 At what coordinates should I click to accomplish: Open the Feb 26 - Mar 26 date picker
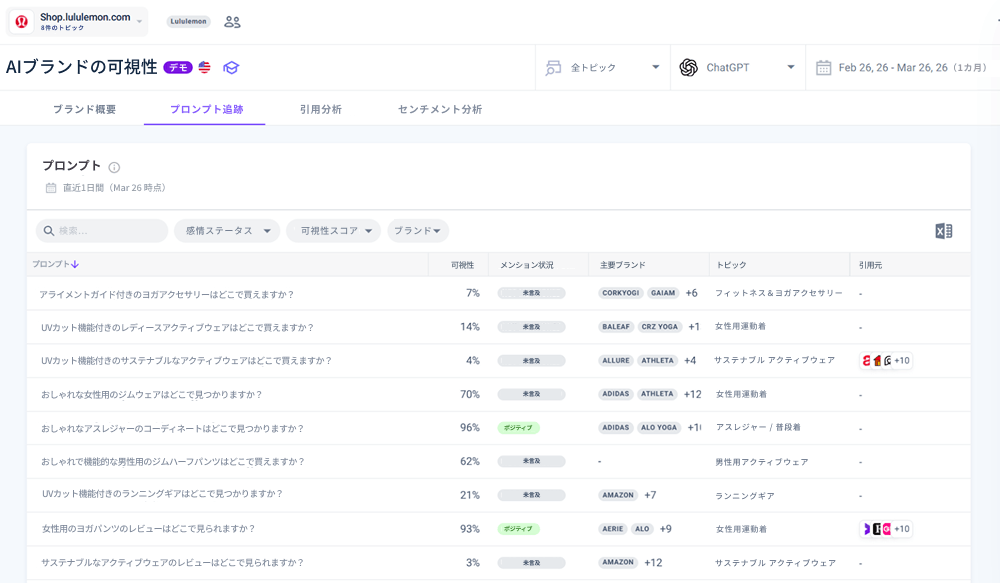(x=902, y=68)
